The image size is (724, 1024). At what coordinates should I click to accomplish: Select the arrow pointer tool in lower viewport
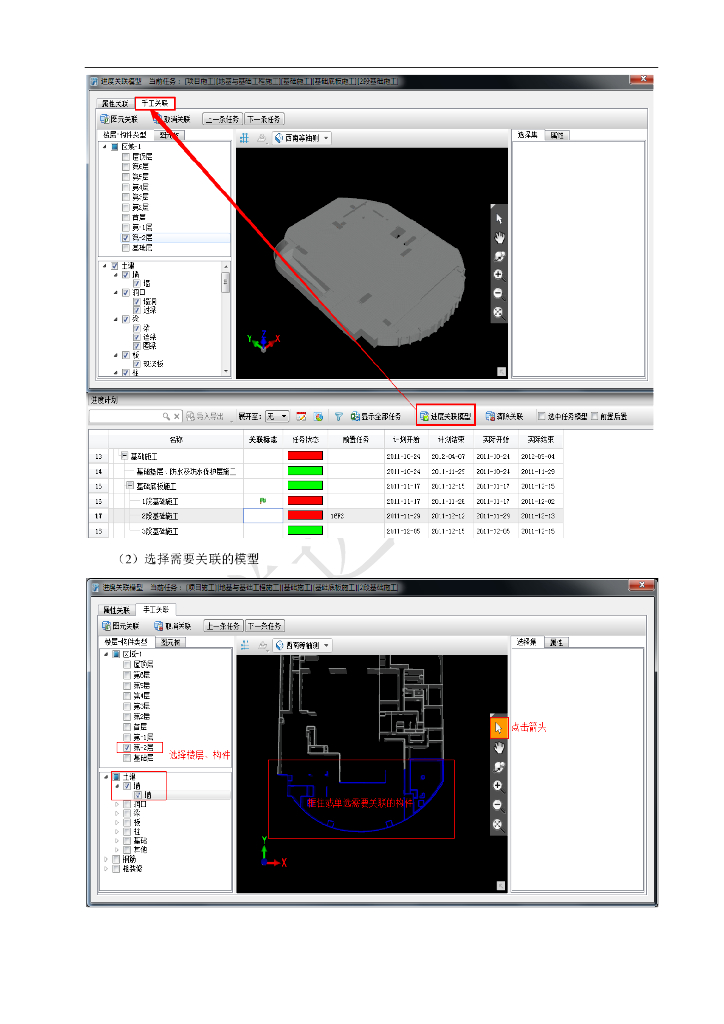pos(497,728)
